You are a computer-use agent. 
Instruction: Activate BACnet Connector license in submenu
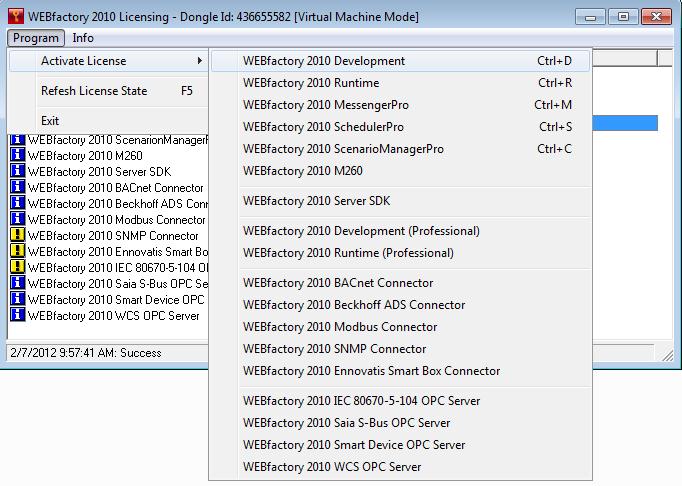pyautogui.click(x=400, y=283)
